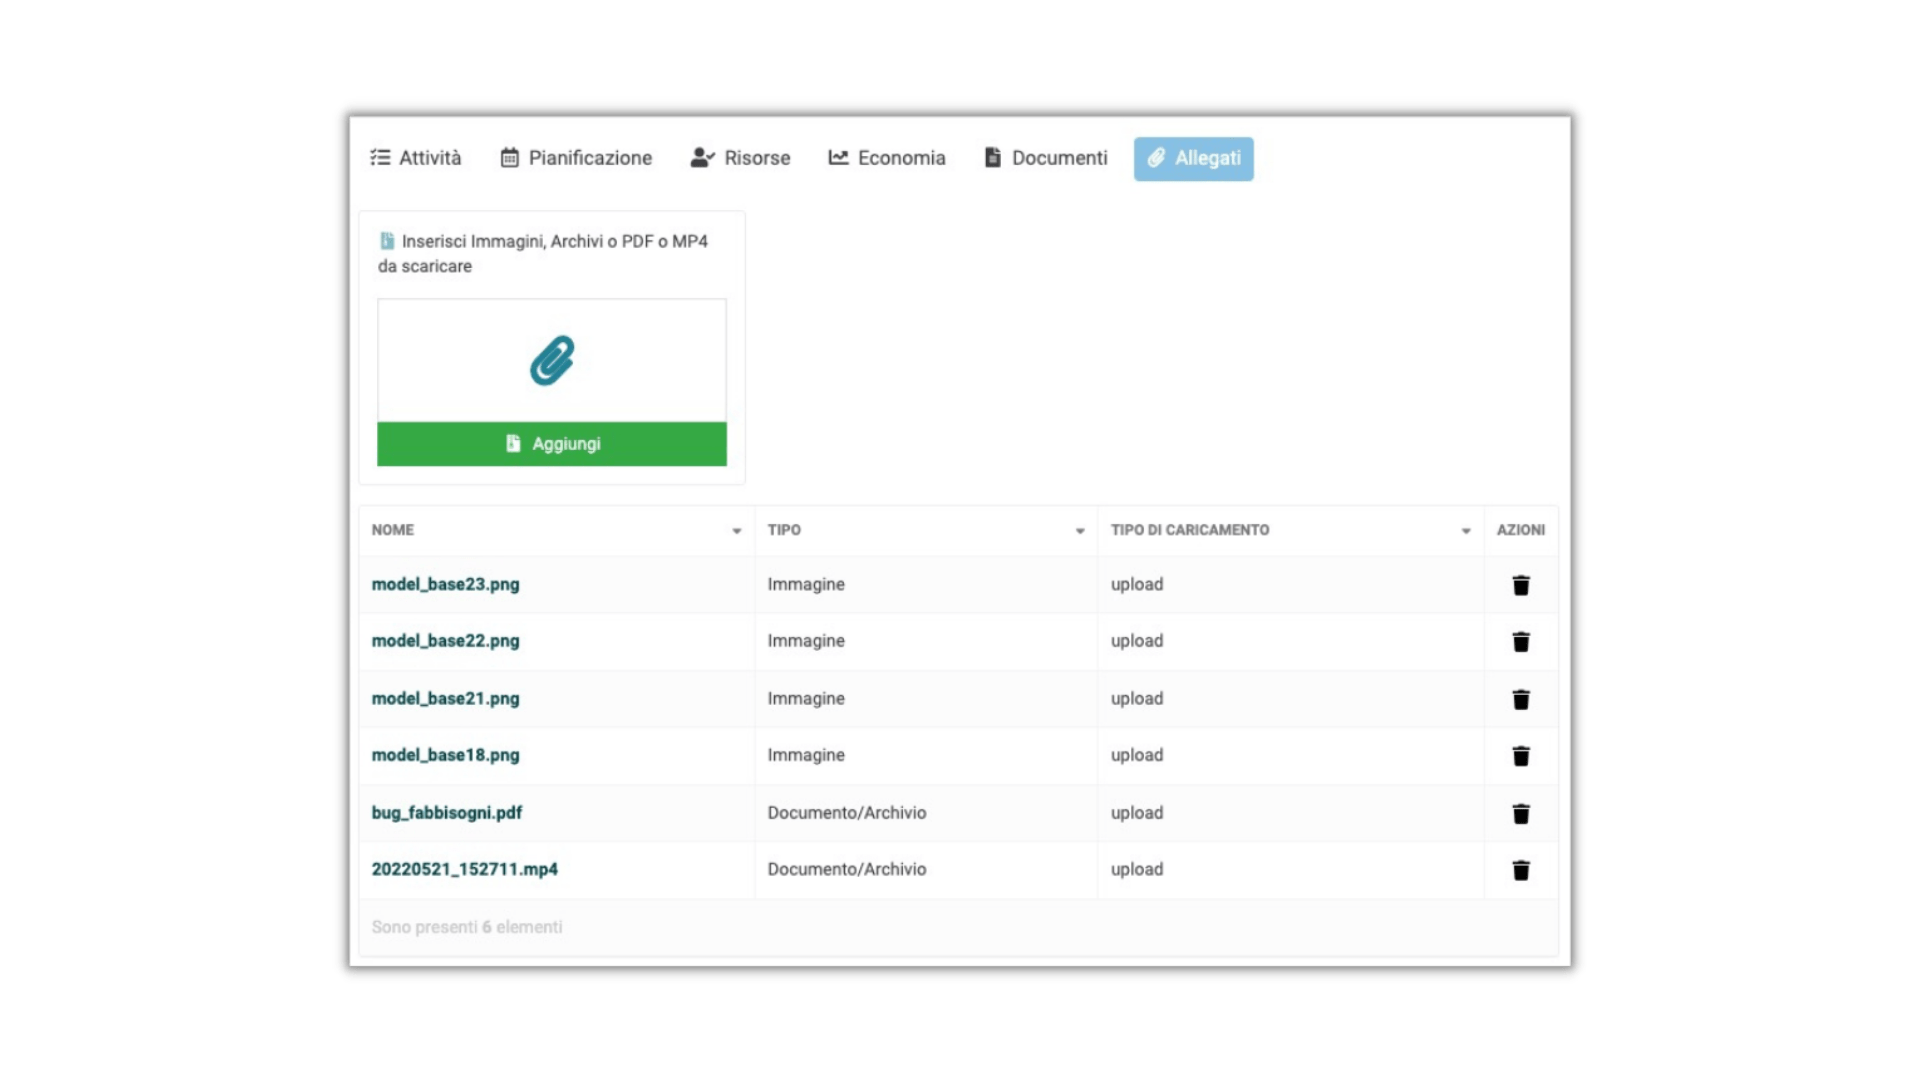Delete model_base23.png with its trash icon
1920x1080 pixels.
click(x=1520, y=585)
